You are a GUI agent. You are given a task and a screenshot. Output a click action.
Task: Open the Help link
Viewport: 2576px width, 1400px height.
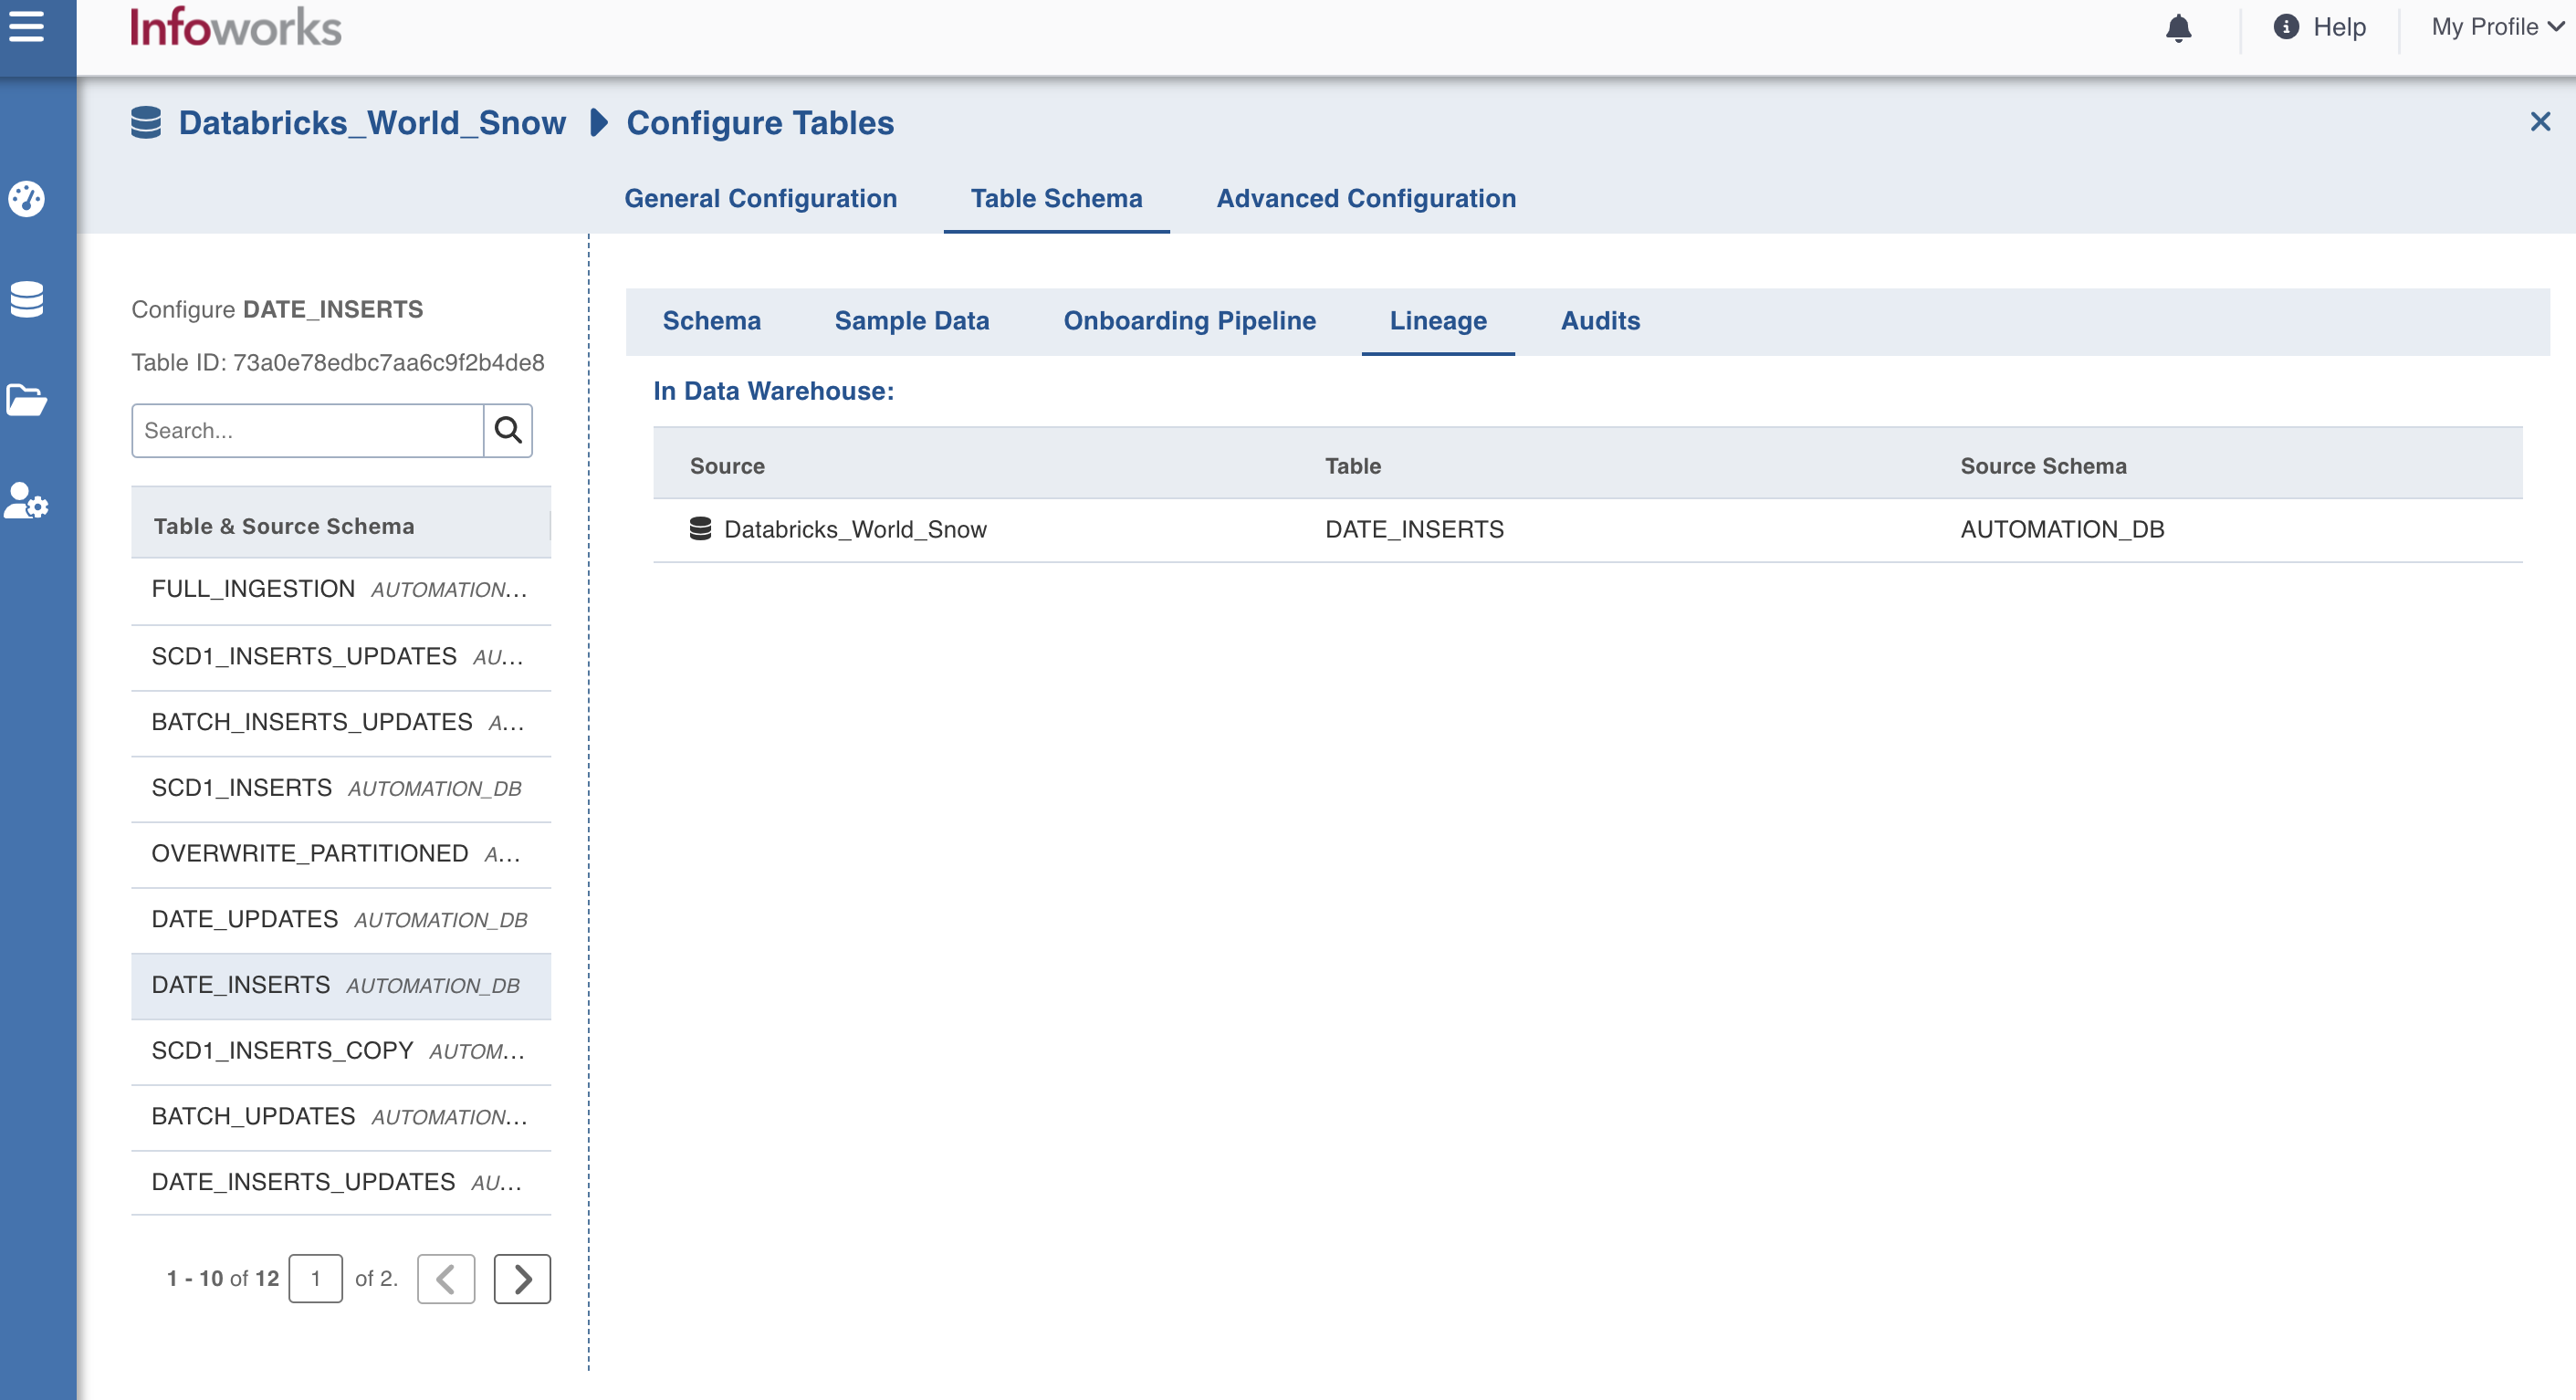(x=2339, y=27)
